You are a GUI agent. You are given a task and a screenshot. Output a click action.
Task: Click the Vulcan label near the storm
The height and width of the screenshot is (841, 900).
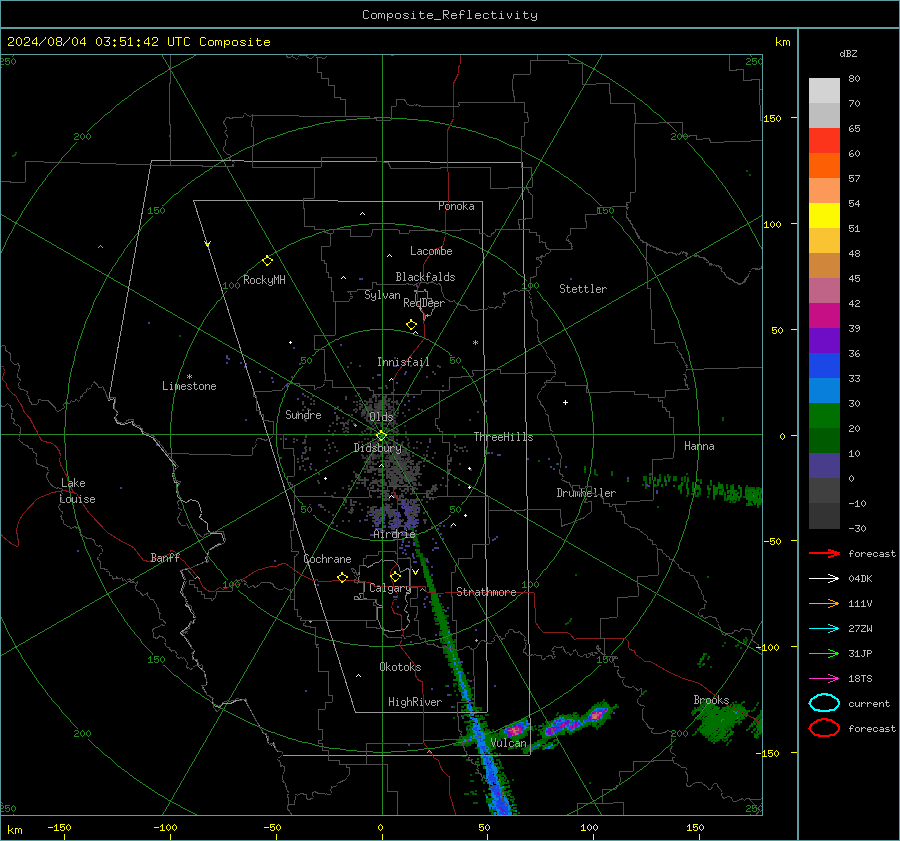508,743
